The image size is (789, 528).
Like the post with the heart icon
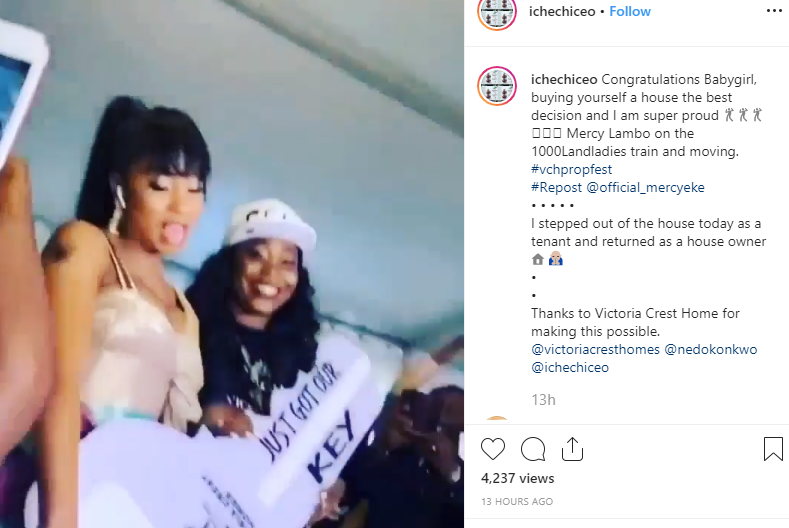tap(493, 449)
